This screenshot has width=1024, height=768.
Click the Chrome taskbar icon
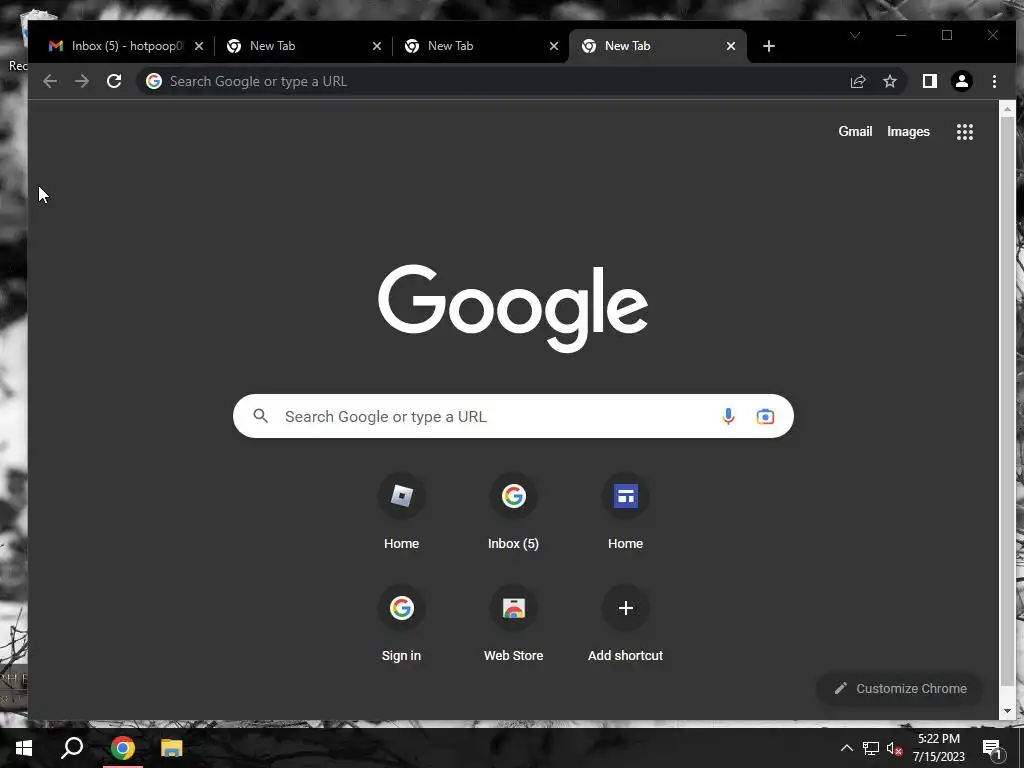click(x=122, y=748)
